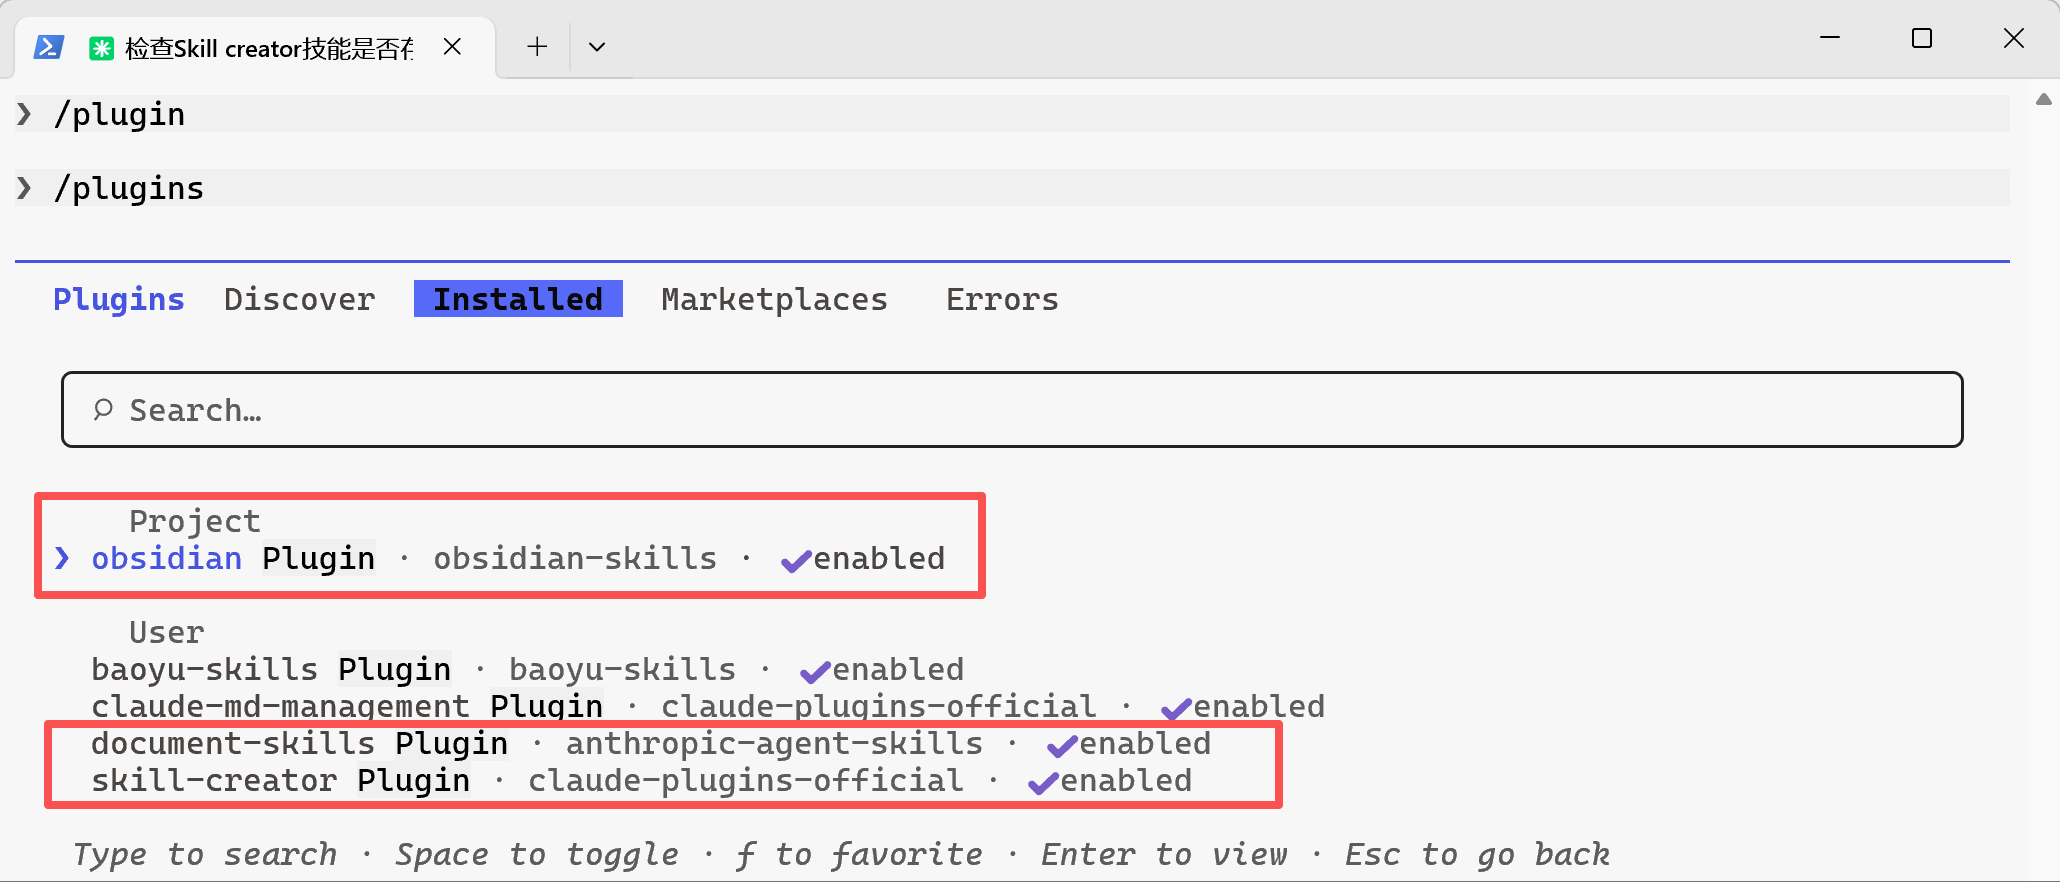Click claude-plugins-official in skill-creator row
Image resolution: width=2060 pixels, height=882 pixels.
tap(746, 780)
